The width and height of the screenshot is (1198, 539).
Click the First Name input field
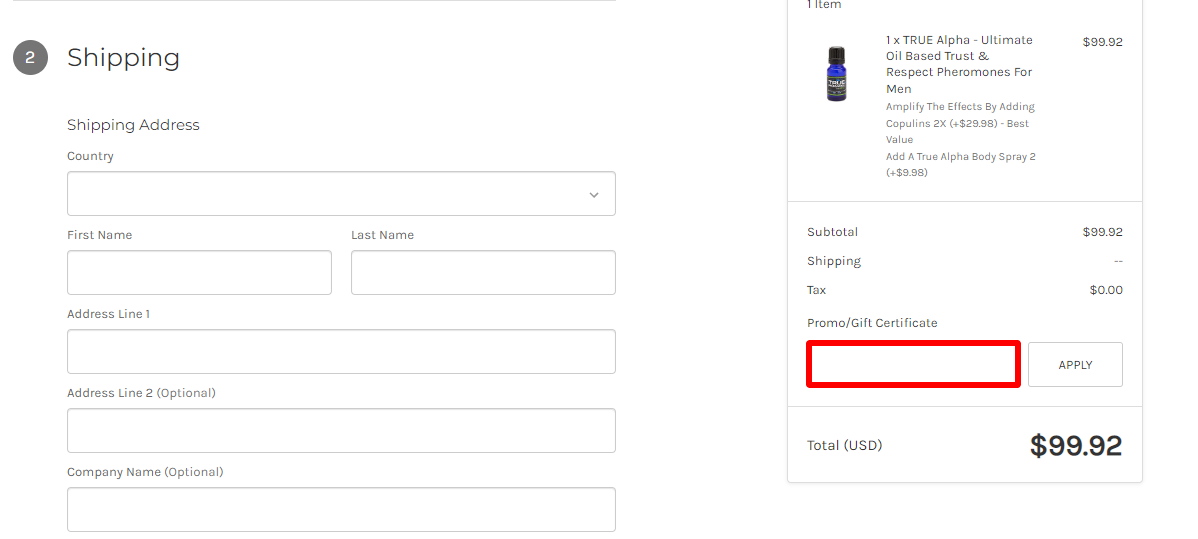pyautogui.click(x=199, y=272)
